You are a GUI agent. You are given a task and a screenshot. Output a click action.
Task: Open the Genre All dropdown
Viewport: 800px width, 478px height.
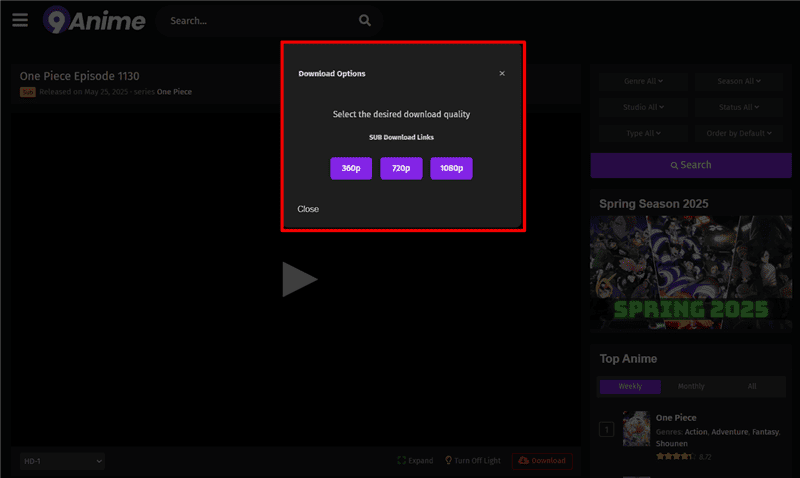(x=643, y=81)
